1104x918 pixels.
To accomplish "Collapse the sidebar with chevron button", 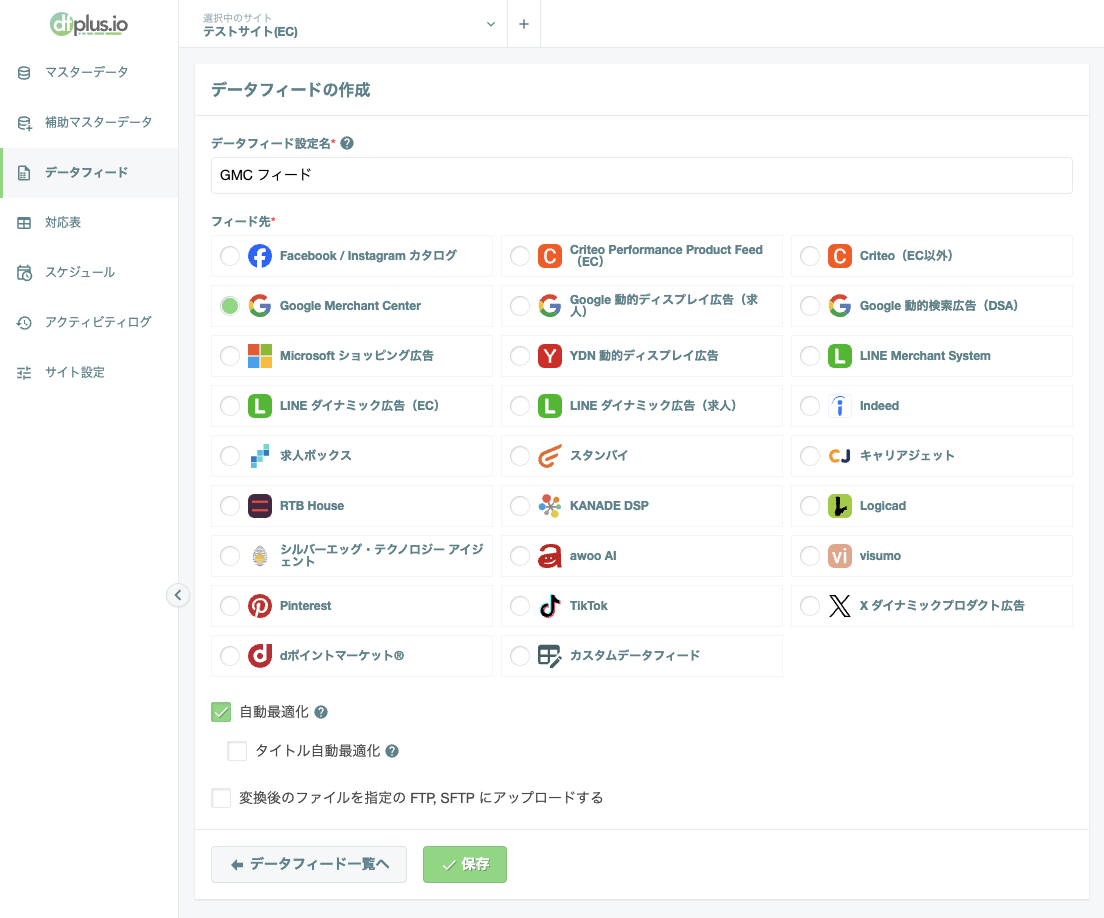I will click(x=178, y=596).
